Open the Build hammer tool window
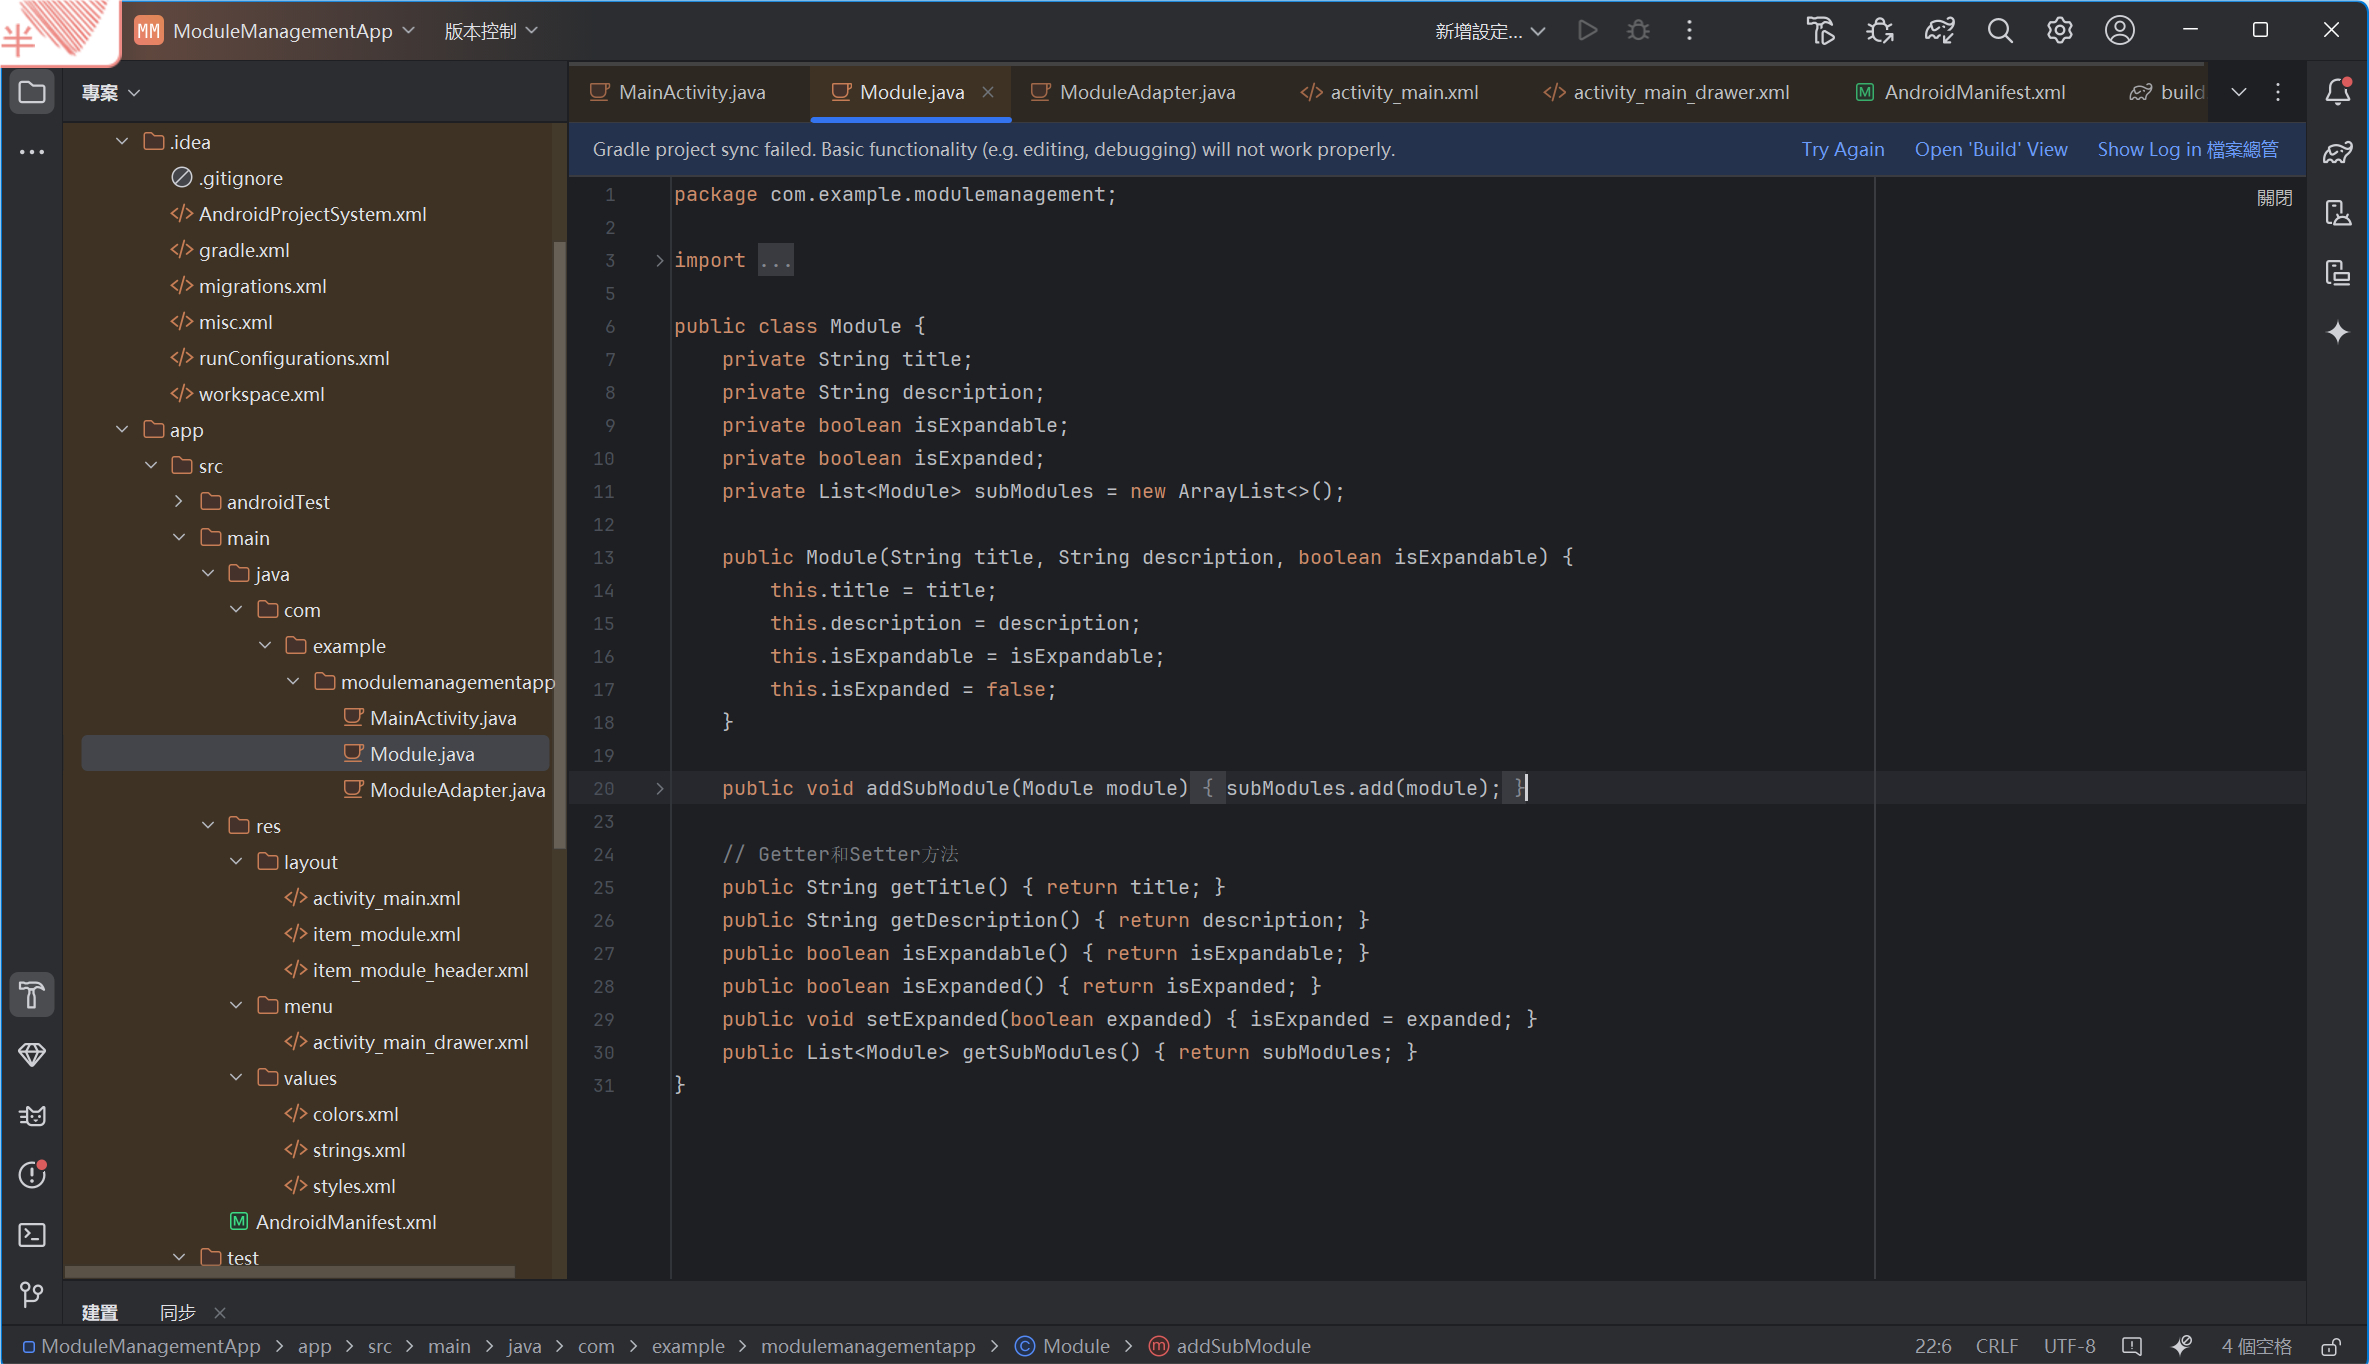The width and height of the screenshot is (2369, 1364). (x=32, y=995)
